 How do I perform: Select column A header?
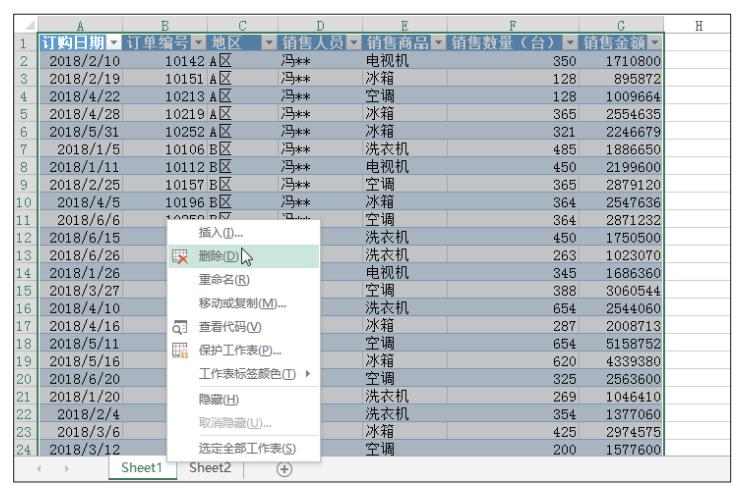click(80, 25)
